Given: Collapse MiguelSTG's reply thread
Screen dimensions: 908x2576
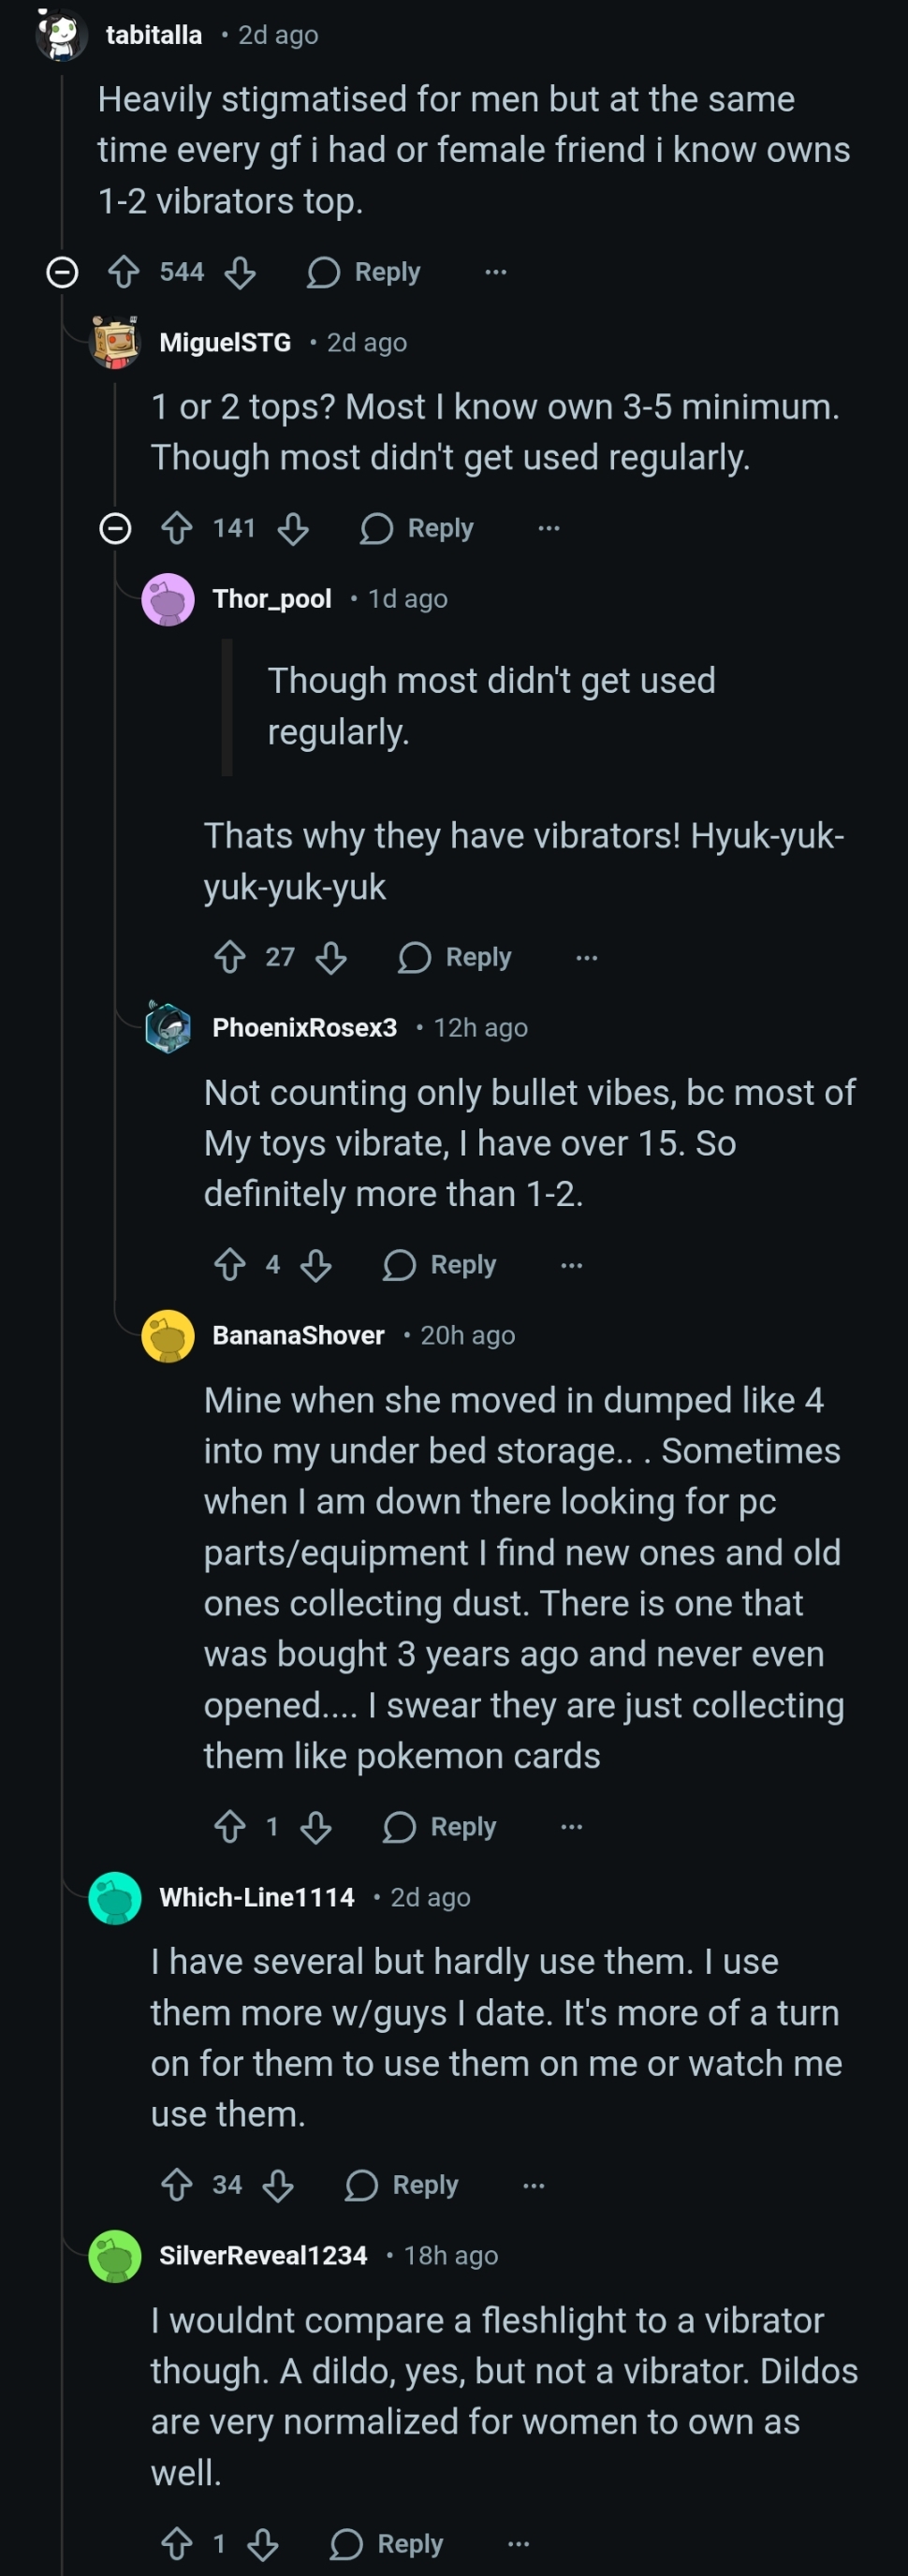Looking at the screenshot, I should (x=116, y=528).
